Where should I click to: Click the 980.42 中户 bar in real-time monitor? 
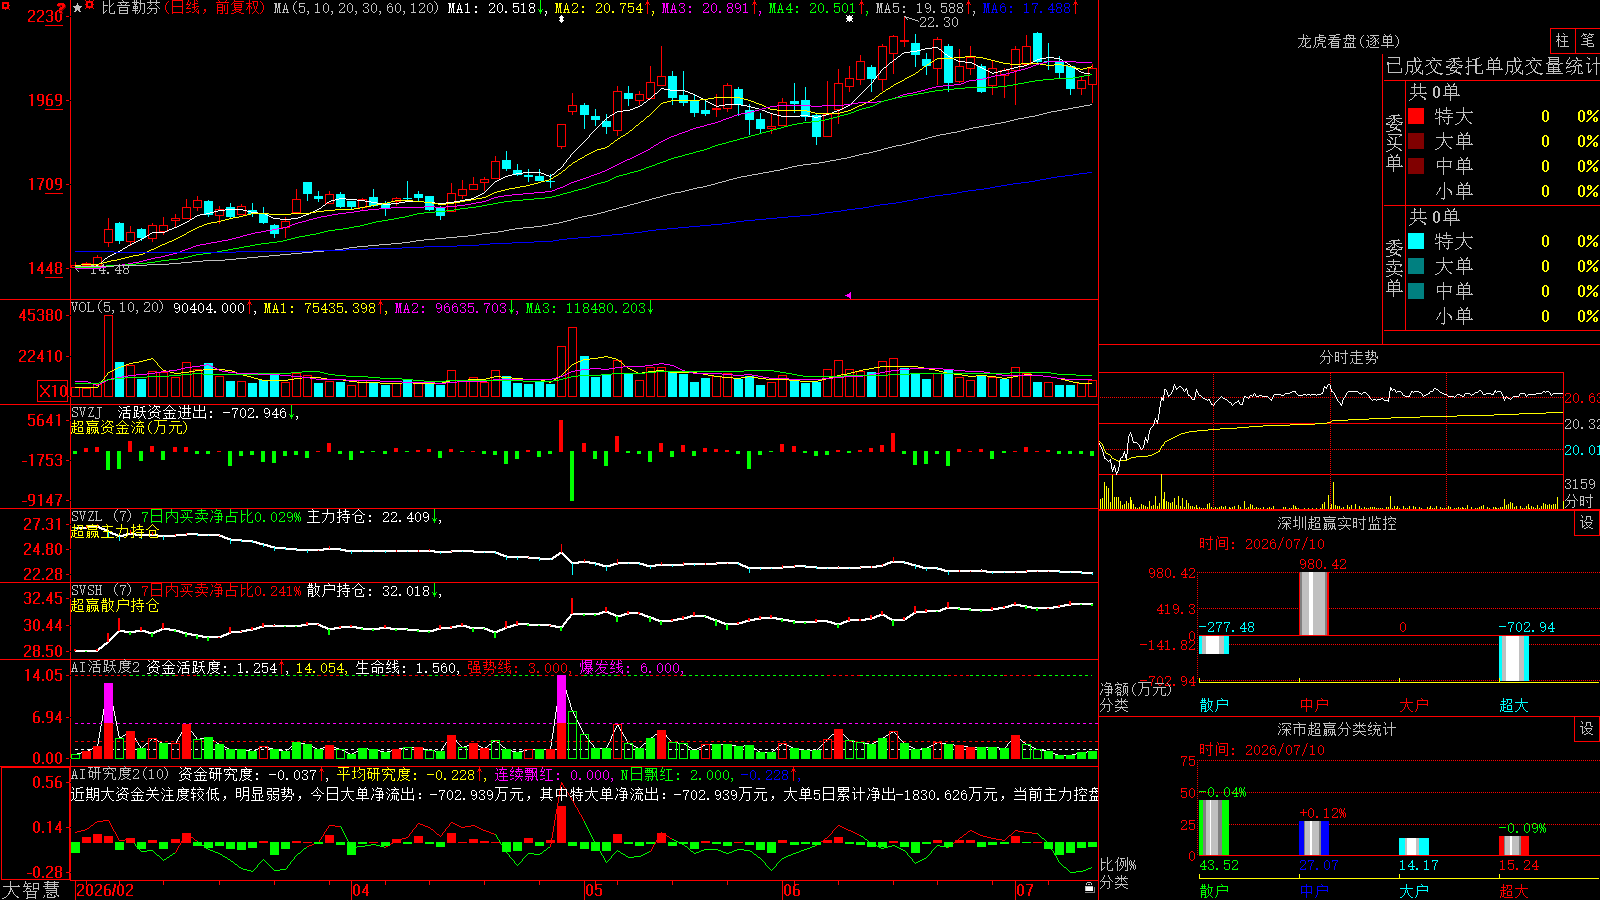(x=1314, y=603)
